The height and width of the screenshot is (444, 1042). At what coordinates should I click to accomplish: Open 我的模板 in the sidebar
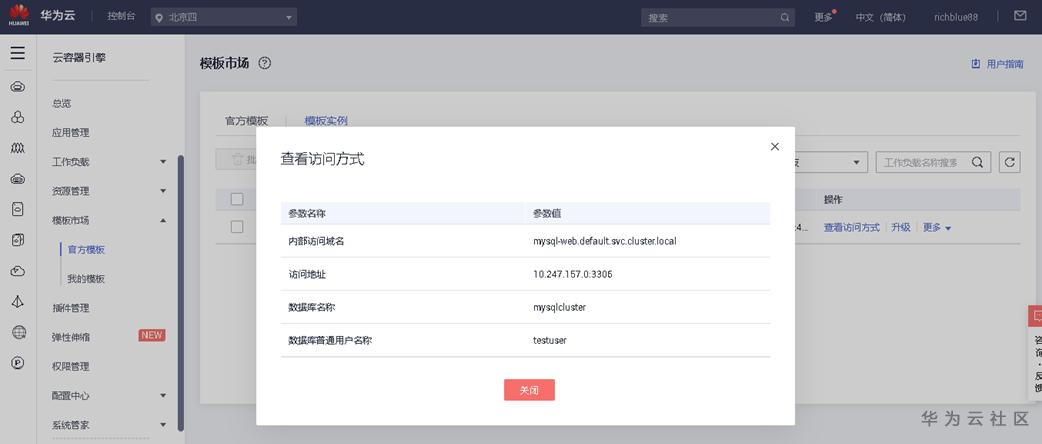tap(86, 279)
